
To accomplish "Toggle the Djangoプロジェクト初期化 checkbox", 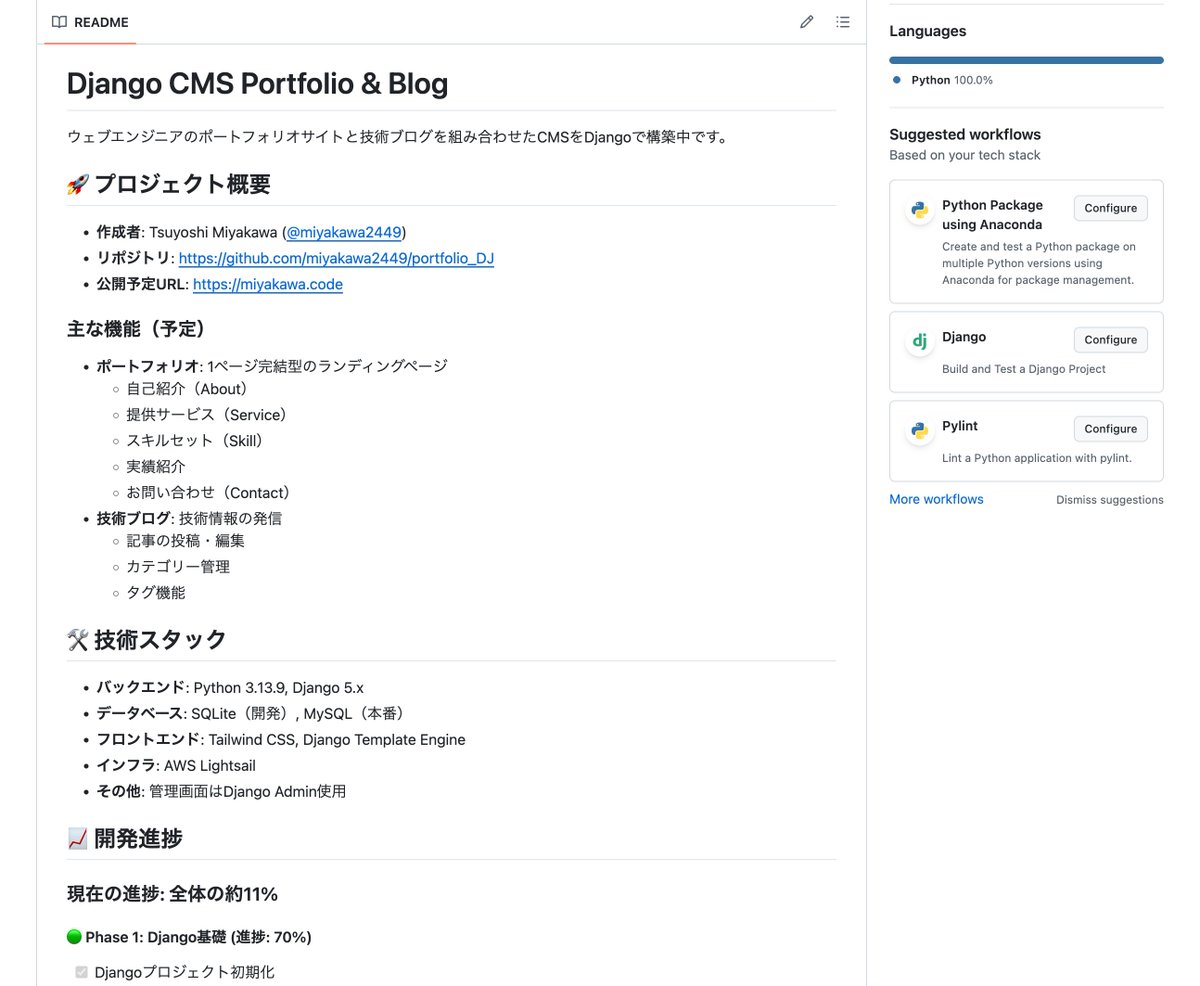I will [x=81, y=972].
